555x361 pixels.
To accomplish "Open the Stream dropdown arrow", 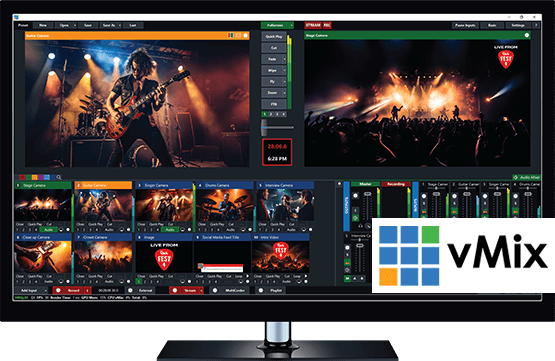I will 201,291.
